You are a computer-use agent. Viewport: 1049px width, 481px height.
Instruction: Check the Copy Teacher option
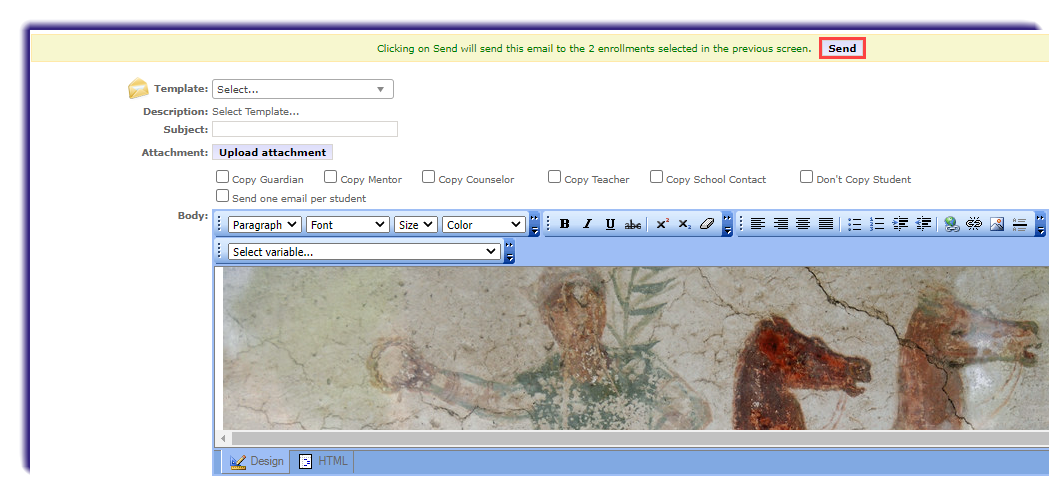(x=554, y=177)
